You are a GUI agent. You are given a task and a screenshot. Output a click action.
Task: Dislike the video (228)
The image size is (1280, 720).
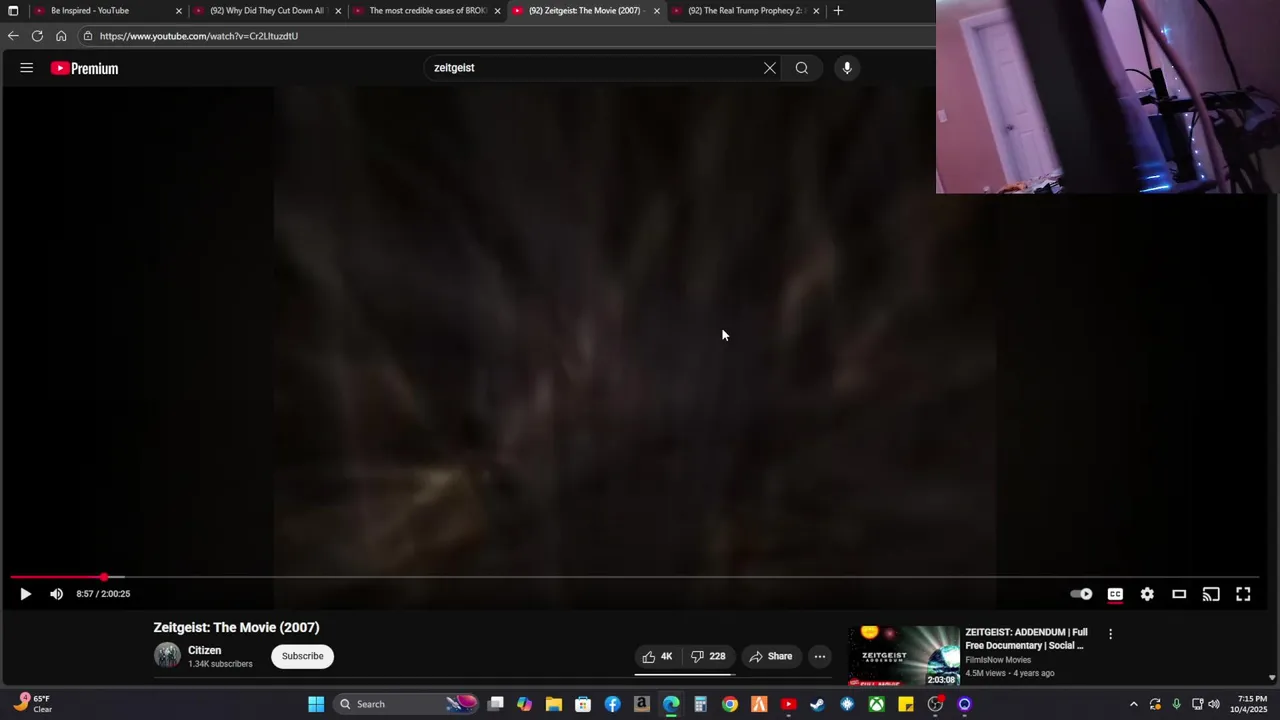click(x=708, y=656)
